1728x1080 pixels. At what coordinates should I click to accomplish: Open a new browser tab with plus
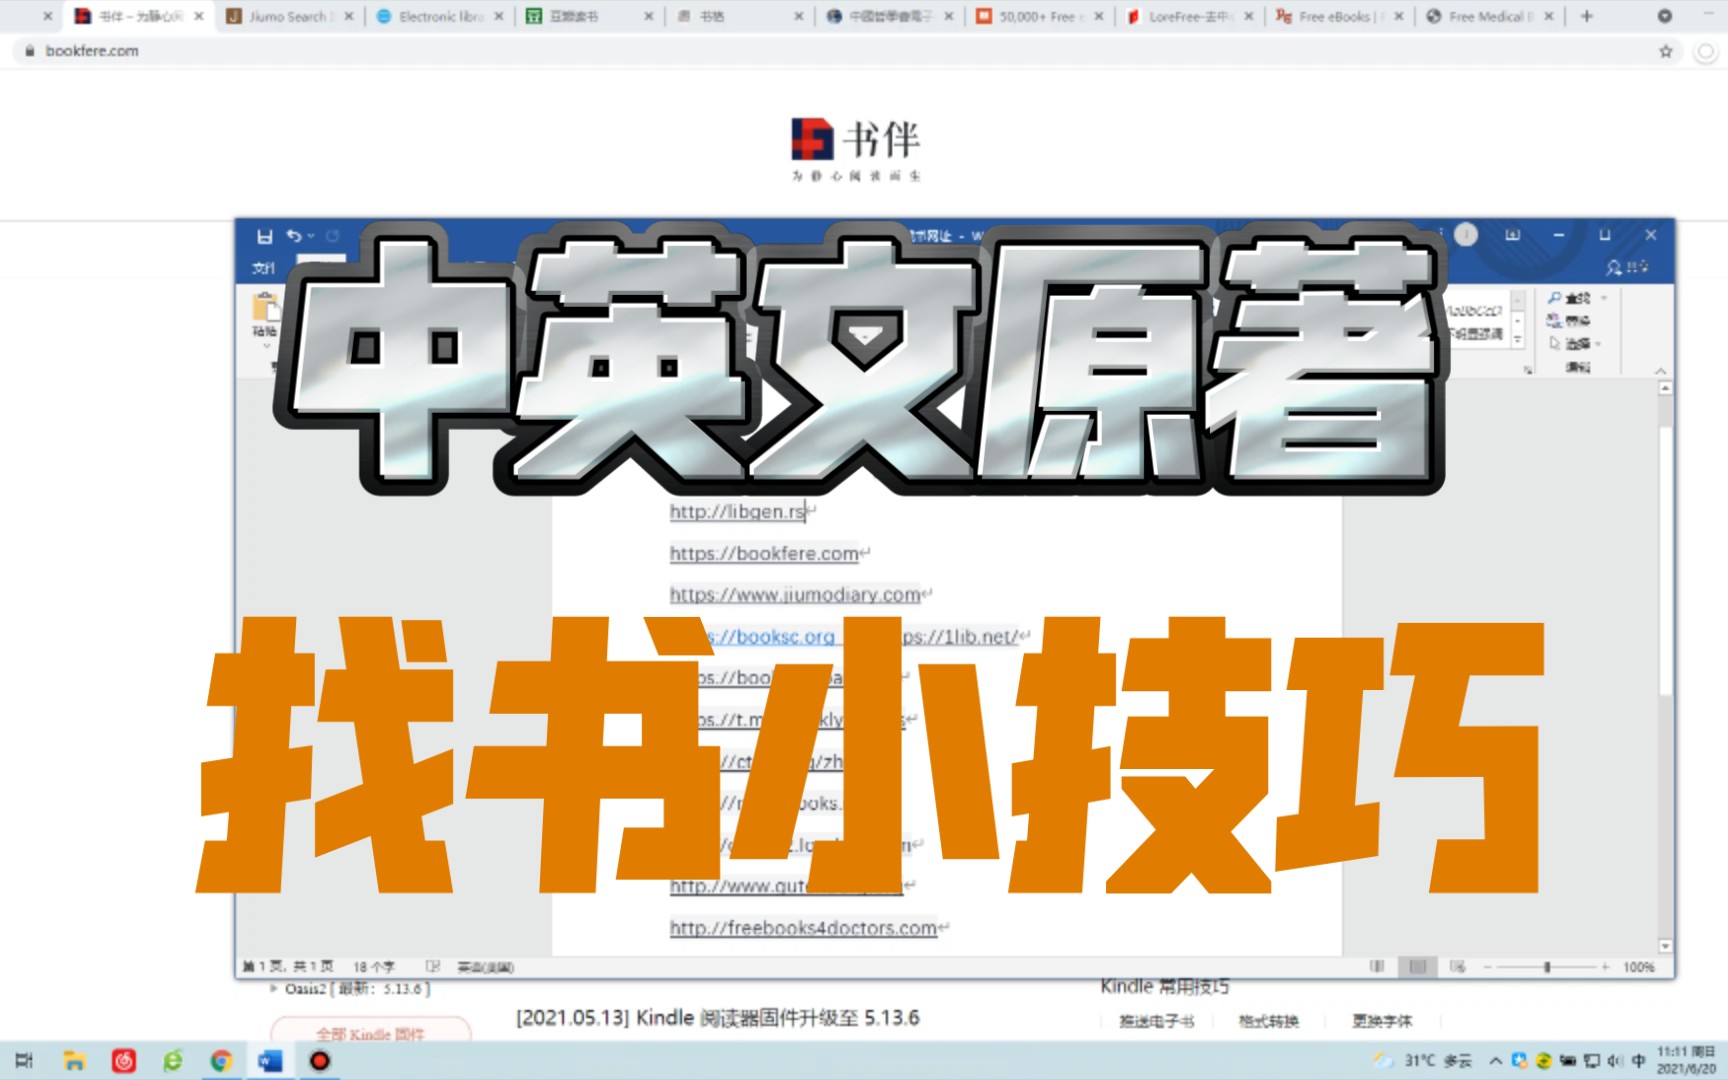[1587, 16]
